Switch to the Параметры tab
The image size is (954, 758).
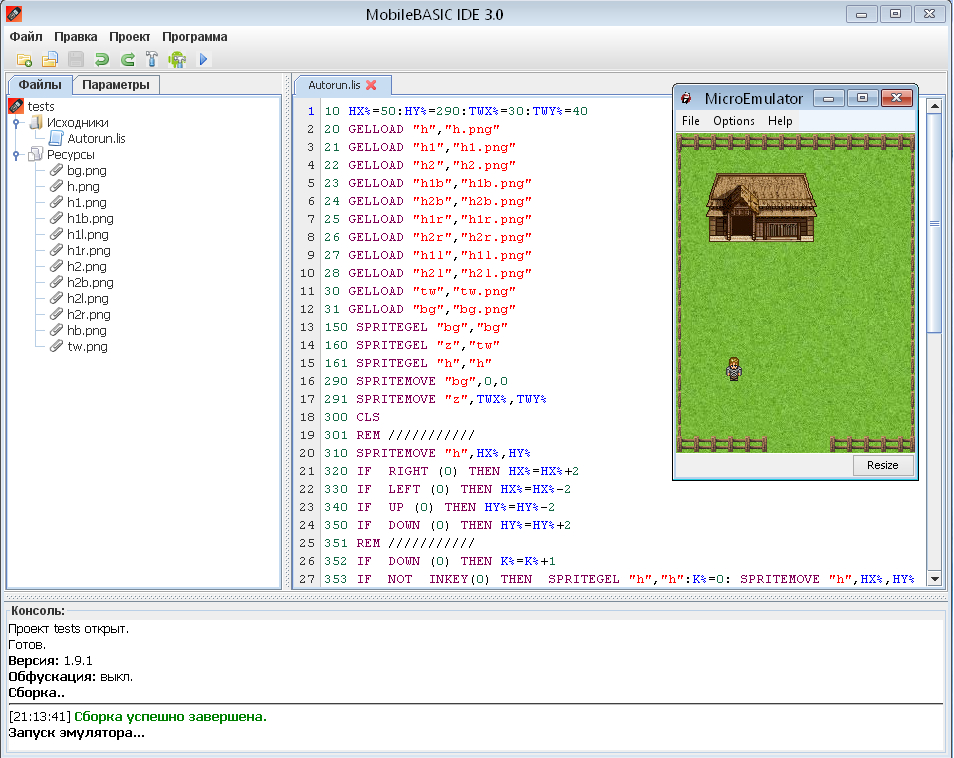coord(116,85)
